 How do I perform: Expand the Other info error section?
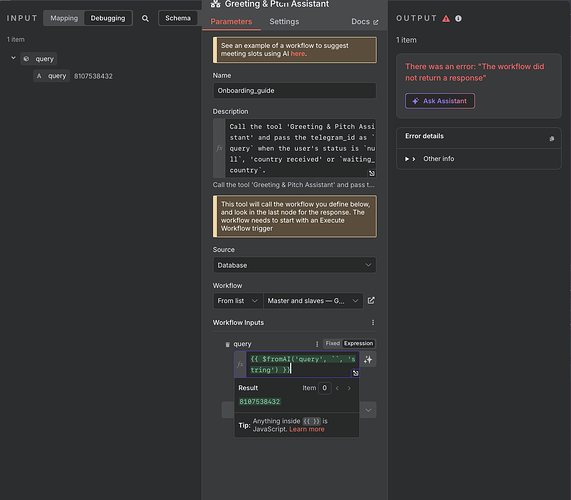[430, 159]
